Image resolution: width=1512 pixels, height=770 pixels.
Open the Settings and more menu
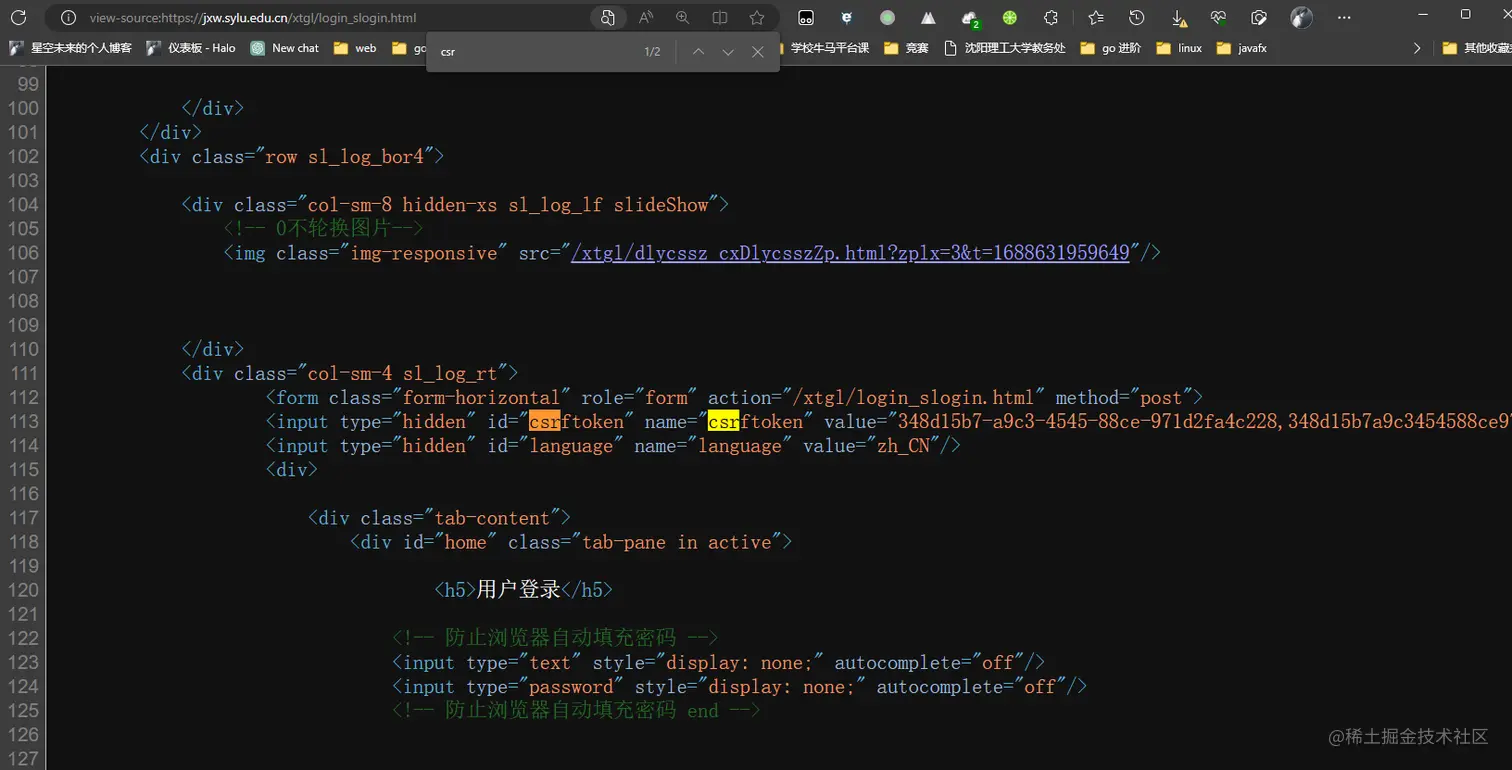click(1344, 17)
